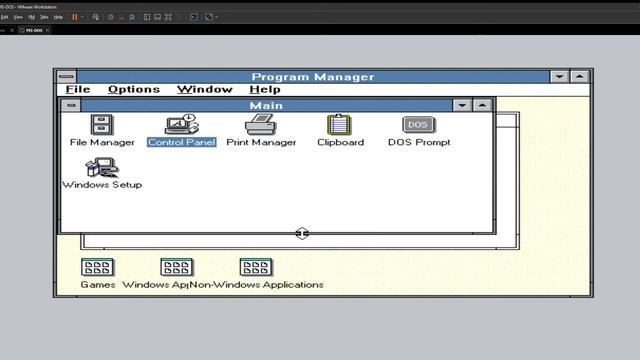The height and width of the screenshot is (360, 640).
Task: Click VMware send Ctrl+Alt+Del icon
Action: pyautogui.click(x=96, y=17)
